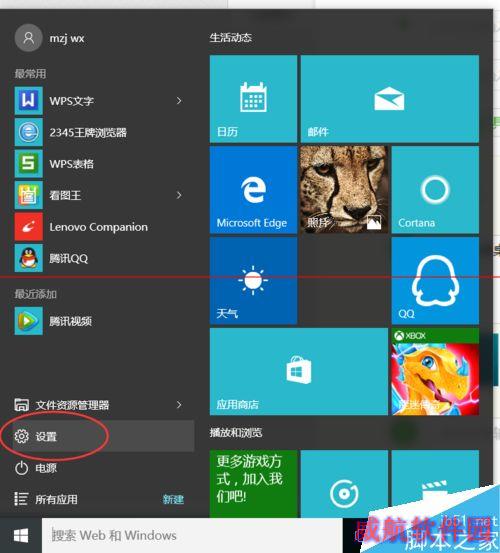Expand 文件资源管理器 submenu arrow
The height and width of the screenshot is (553, 500).
tap(179, 405)
